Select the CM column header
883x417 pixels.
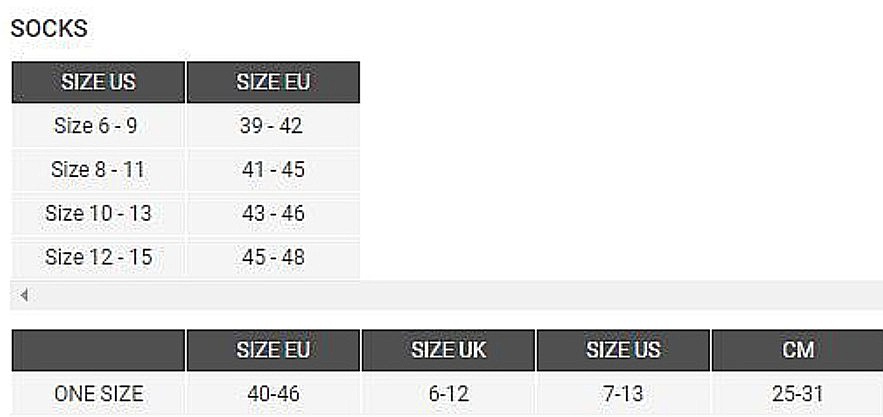point(797,350)
